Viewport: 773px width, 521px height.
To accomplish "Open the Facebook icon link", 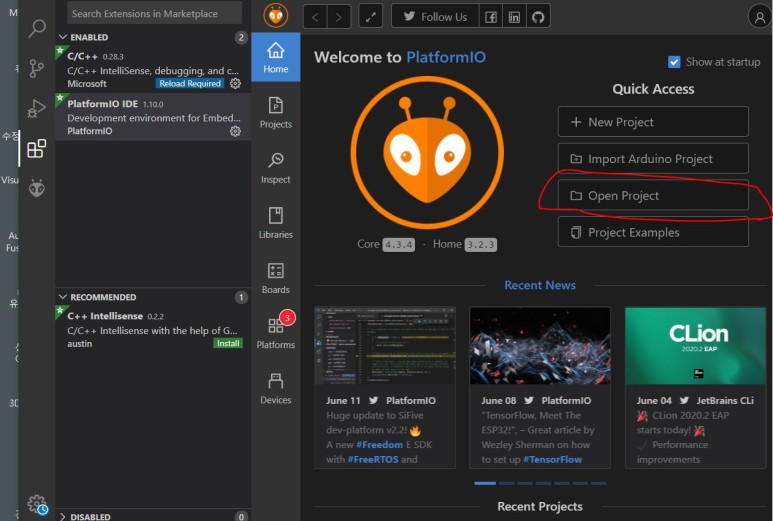I will pyautogui.click(x=491, y=17).
